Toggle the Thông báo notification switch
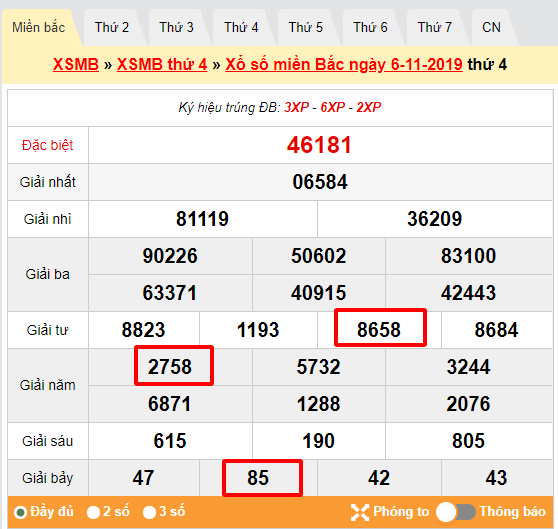 456,512
